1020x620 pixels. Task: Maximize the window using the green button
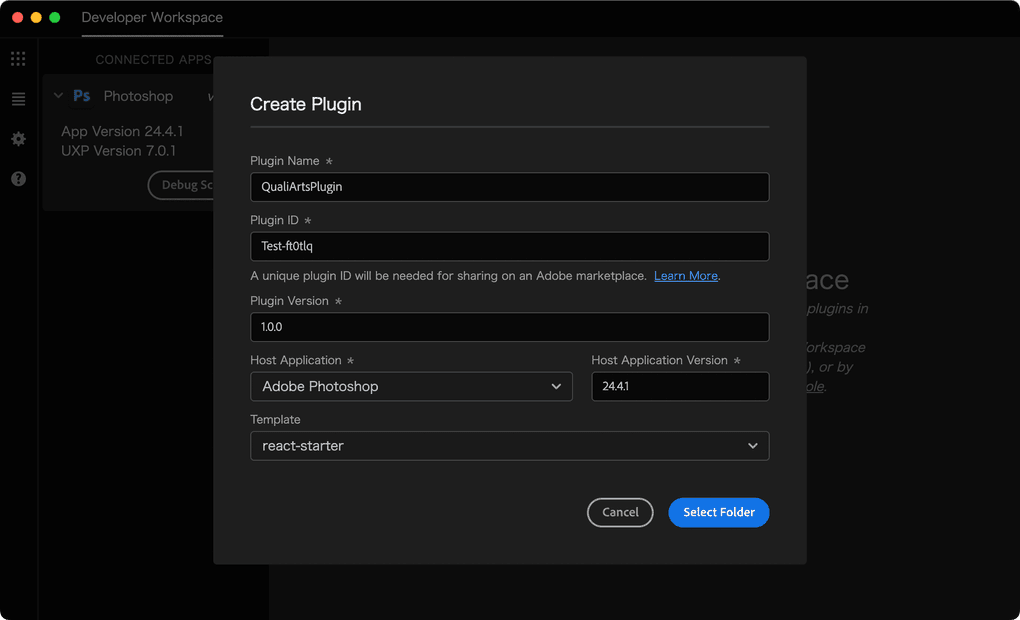55,18
